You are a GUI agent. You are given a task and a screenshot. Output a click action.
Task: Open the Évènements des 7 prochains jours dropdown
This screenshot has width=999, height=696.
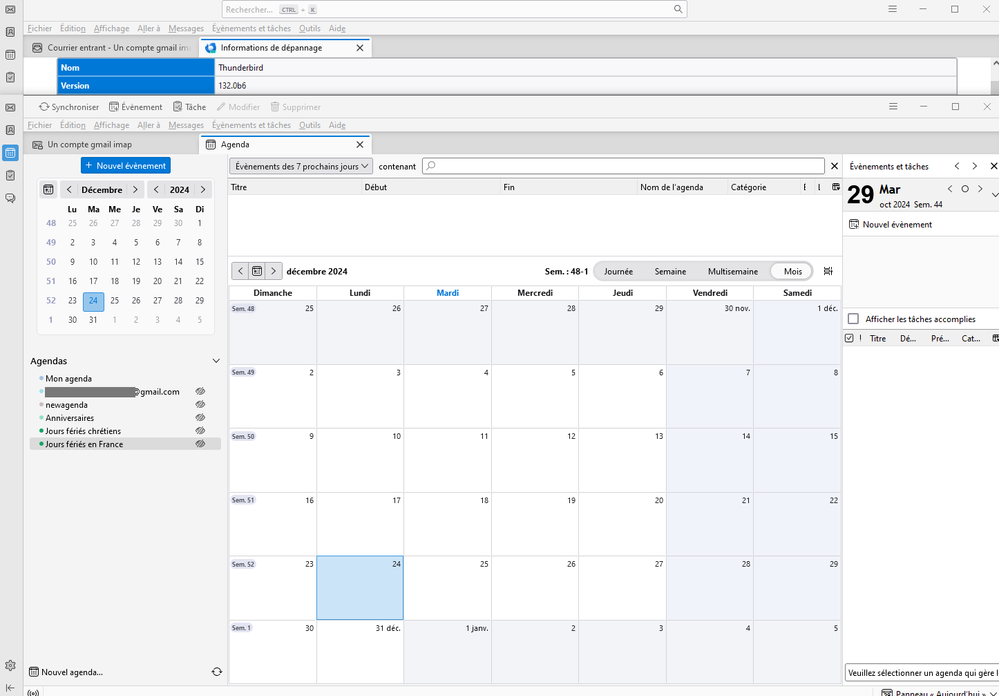[301, 166]
